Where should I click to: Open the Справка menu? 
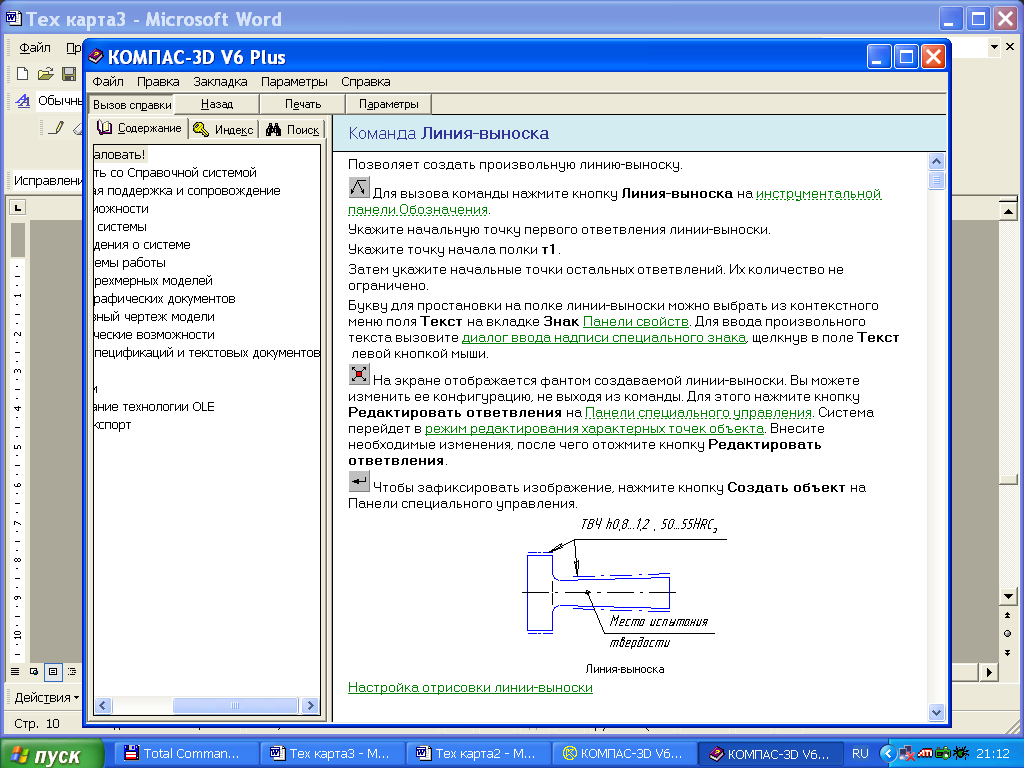click(x=366, y=82)
